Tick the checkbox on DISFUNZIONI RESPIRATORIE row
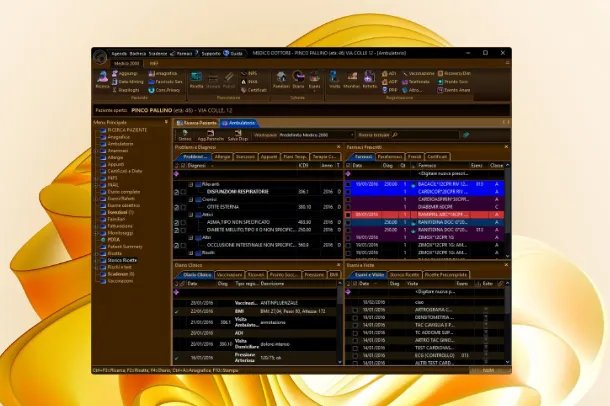This screenshot has width=610, height=406. click(x=184, y=192)
